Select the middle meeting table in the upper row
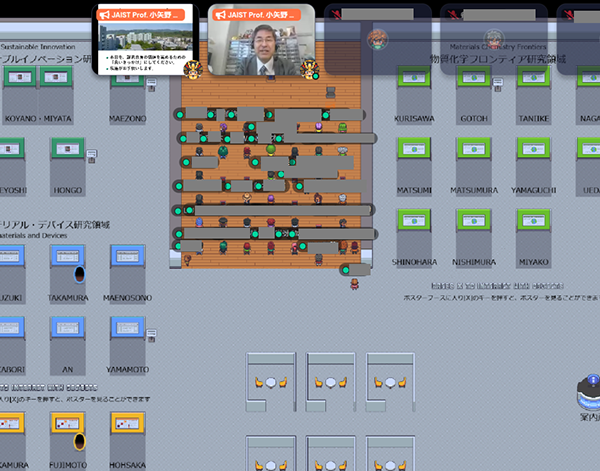Screen dimensions: 600x471 click(331, 382)
